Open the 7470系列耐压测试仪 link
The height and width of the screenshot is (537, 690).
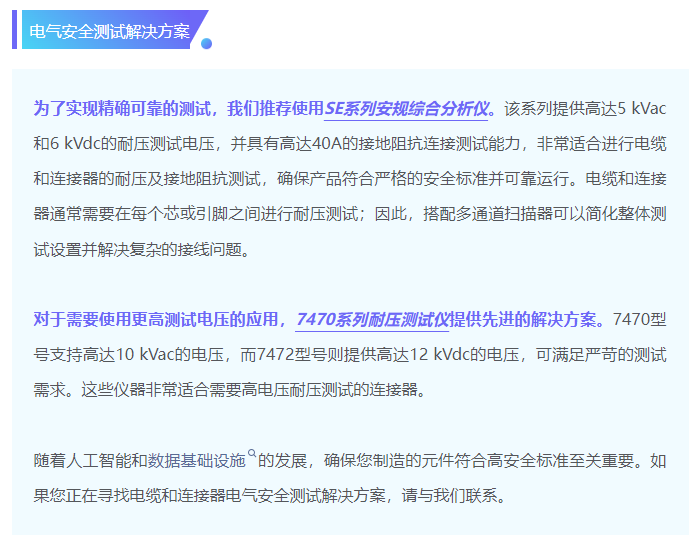tap(373, 320)
